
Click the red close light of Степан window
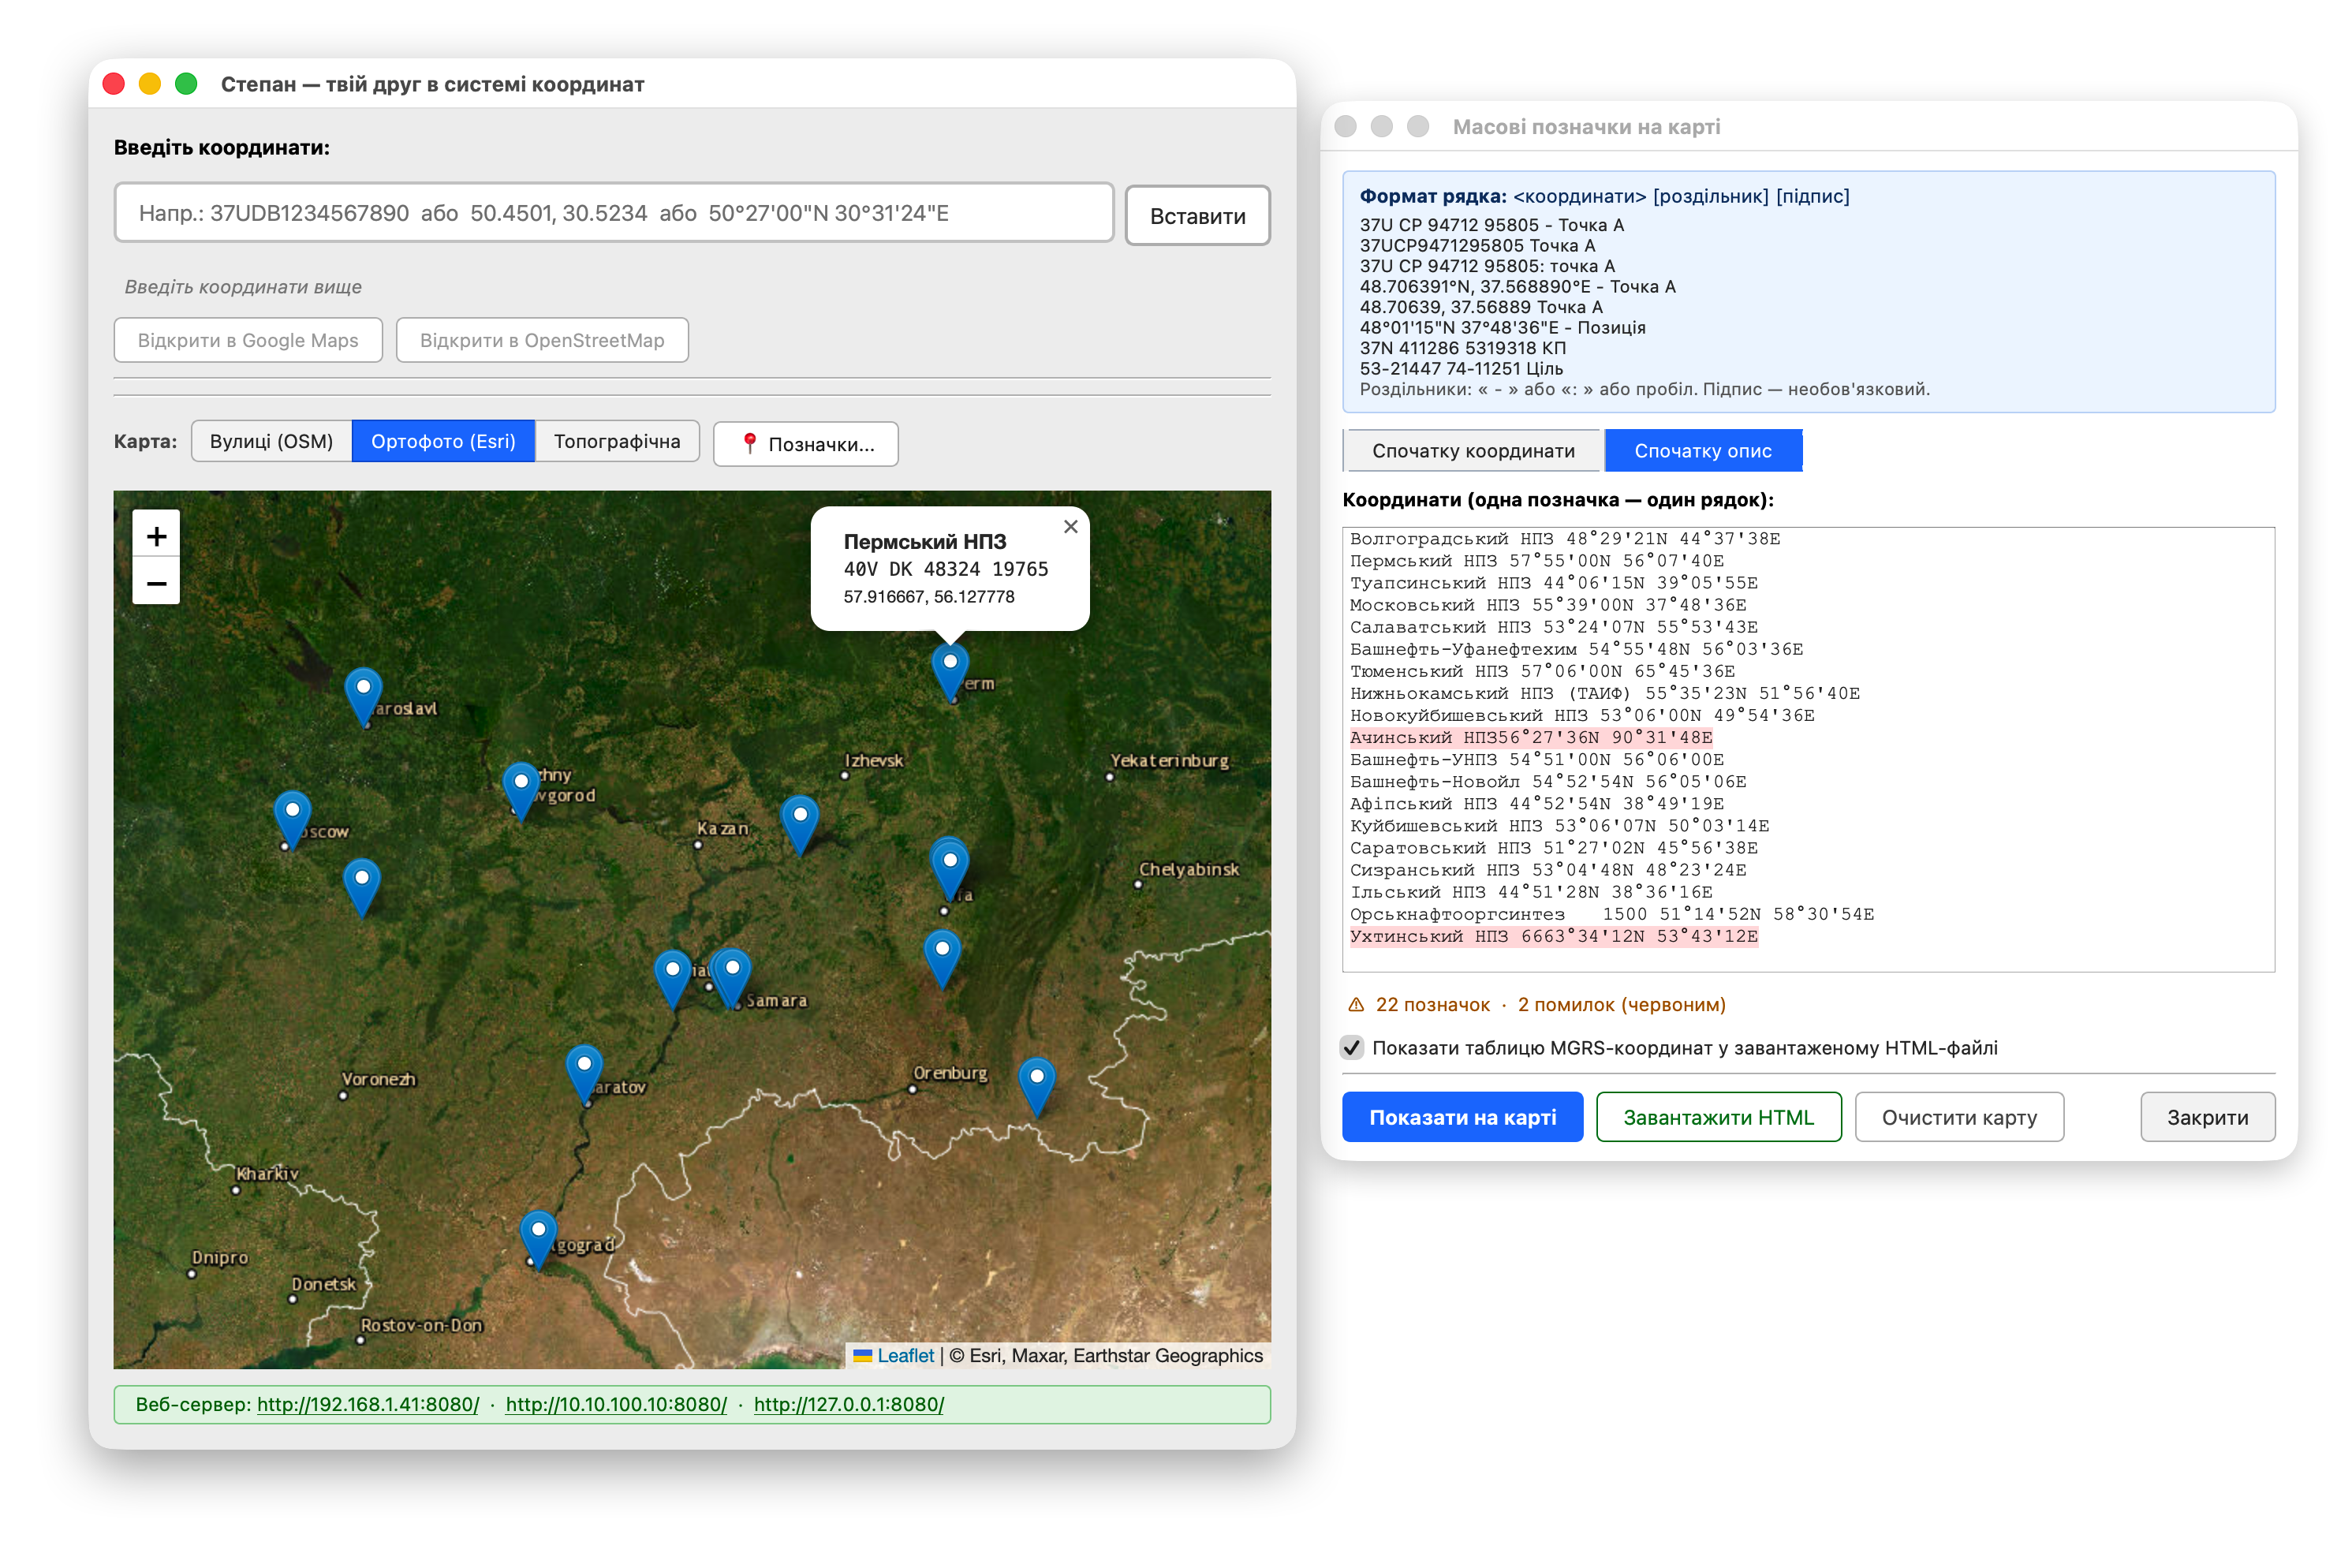114,84
